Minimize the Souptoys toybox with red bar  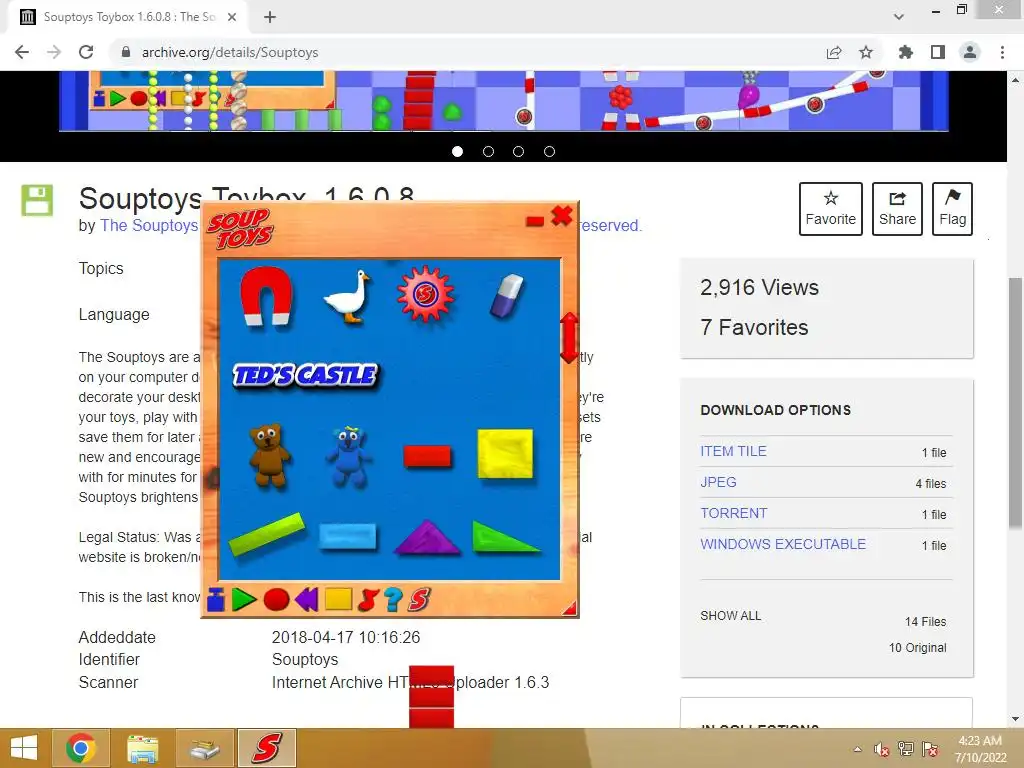click(535, 221)
